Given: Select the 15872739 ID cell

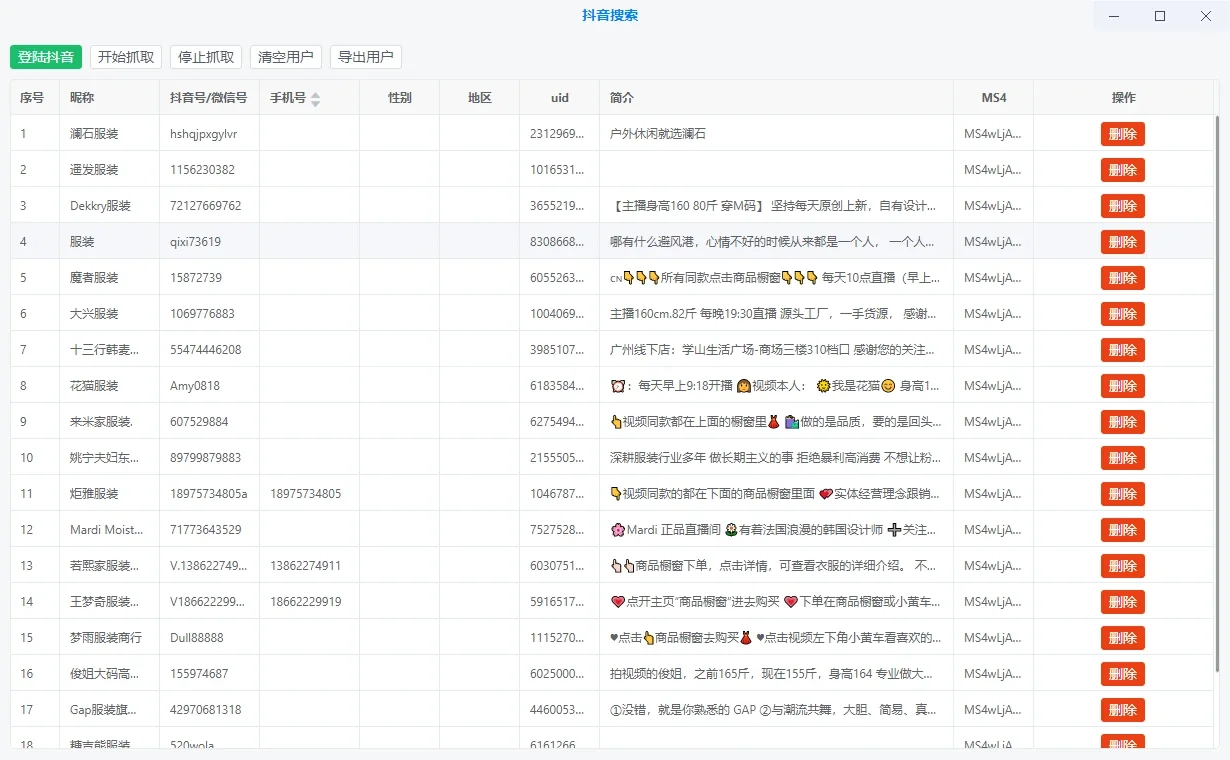Looking at the screenshot, I should pyautogui.click(x=209, y=278).
